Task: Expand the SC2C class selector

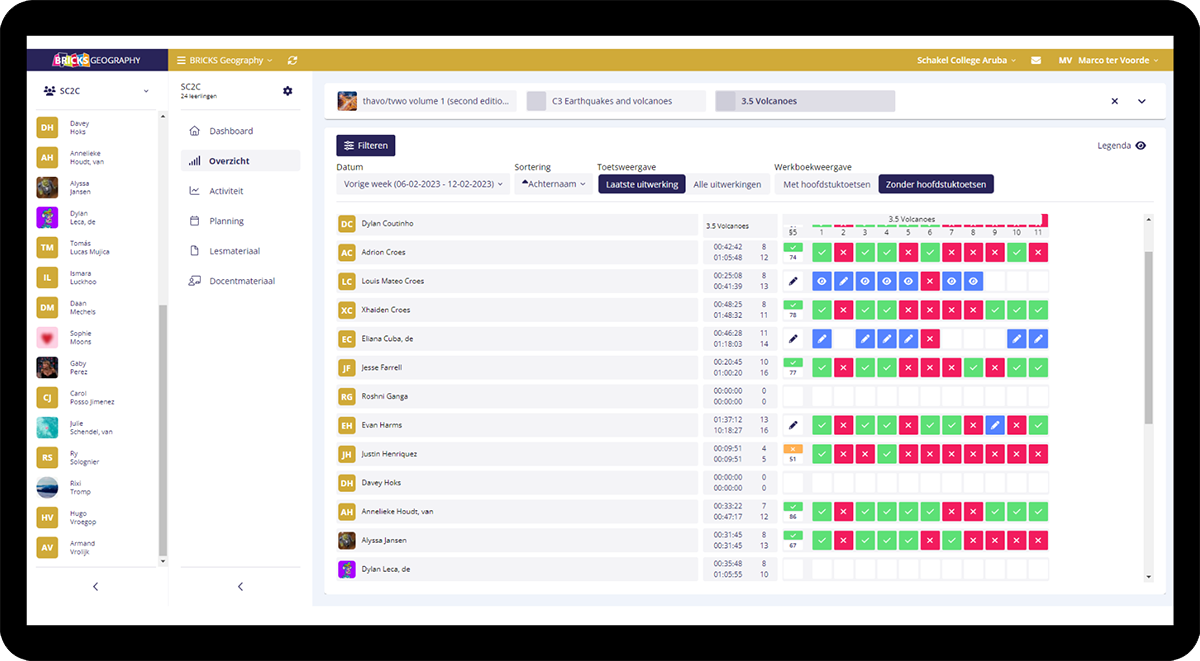Action: (x=96, y=91)
